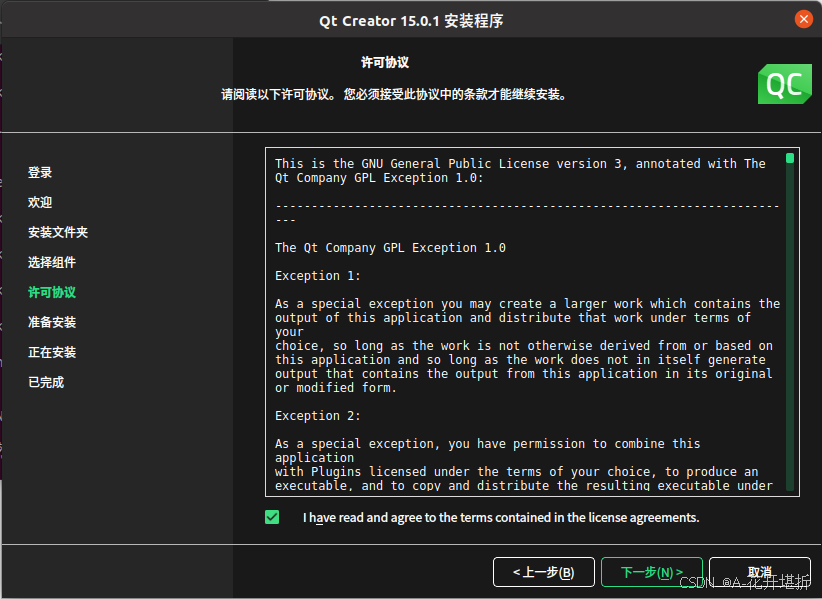This screenshot has width=822, height=599.
Task: Click the 取消 cancel button
Action: (760, 572)
